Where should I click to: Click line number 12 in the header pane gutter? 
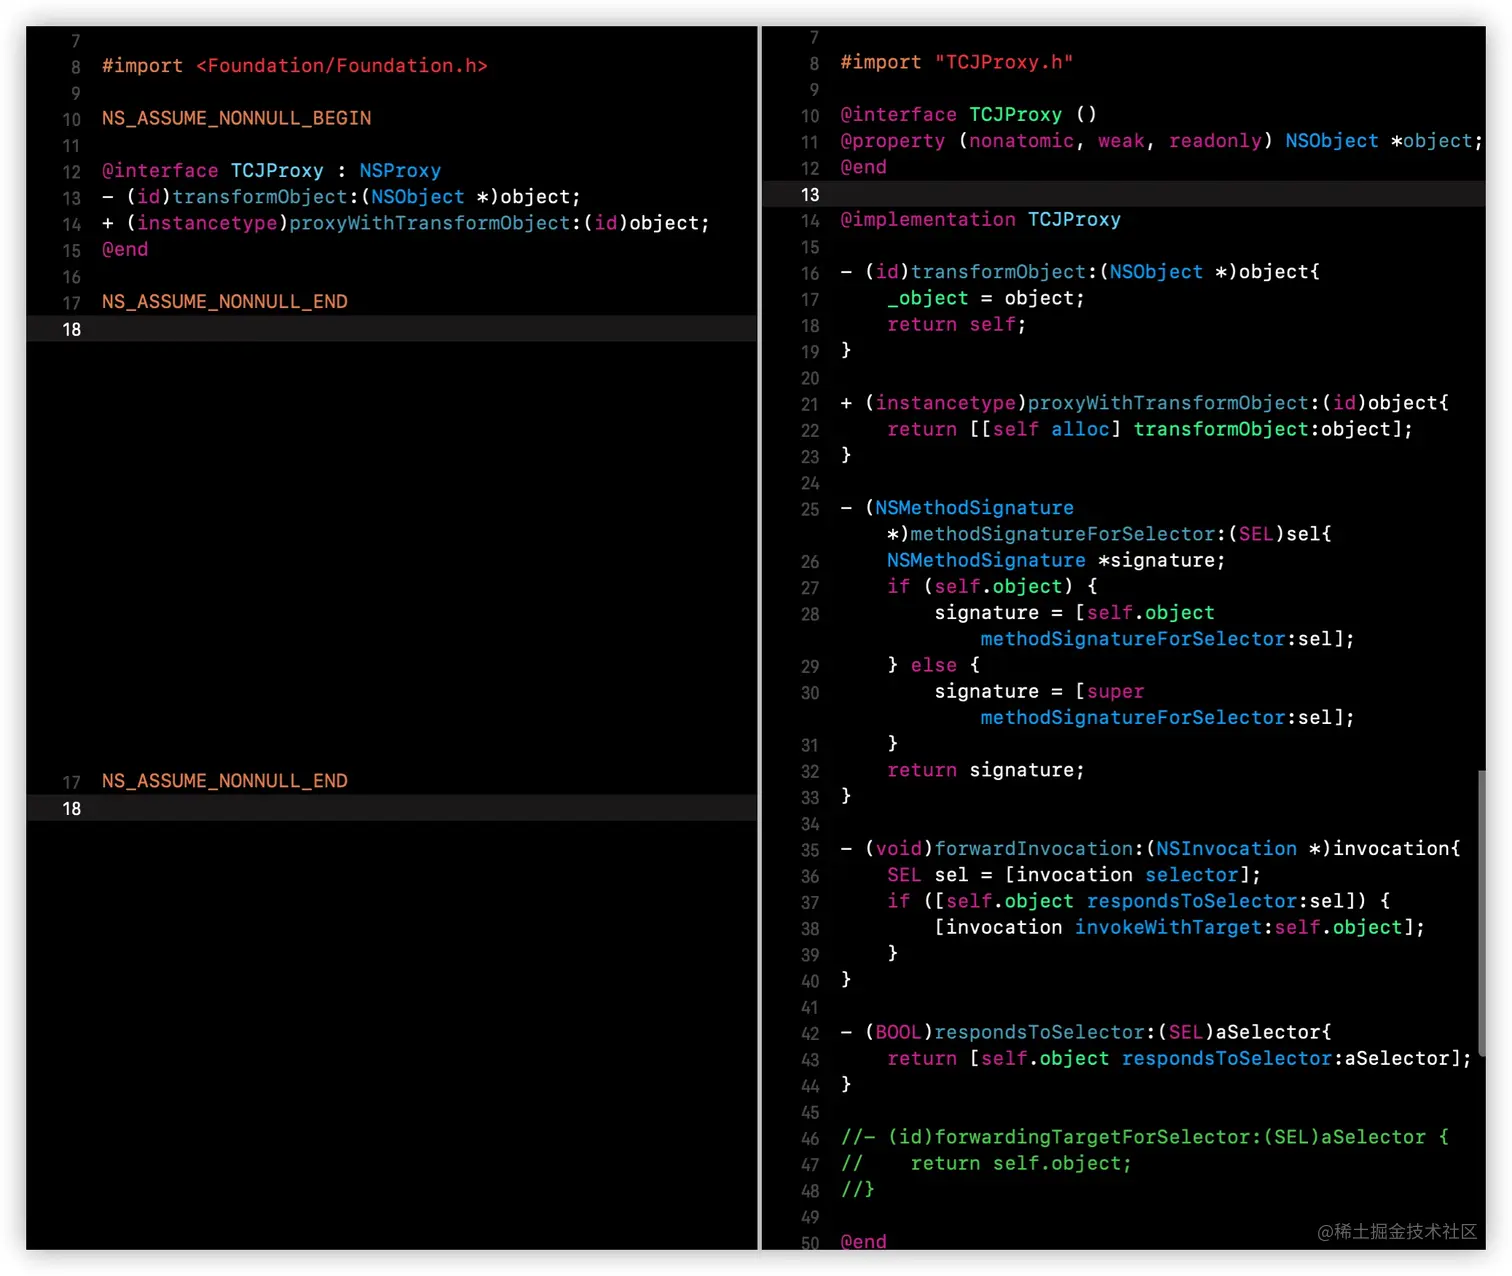(x=72, y=172)
